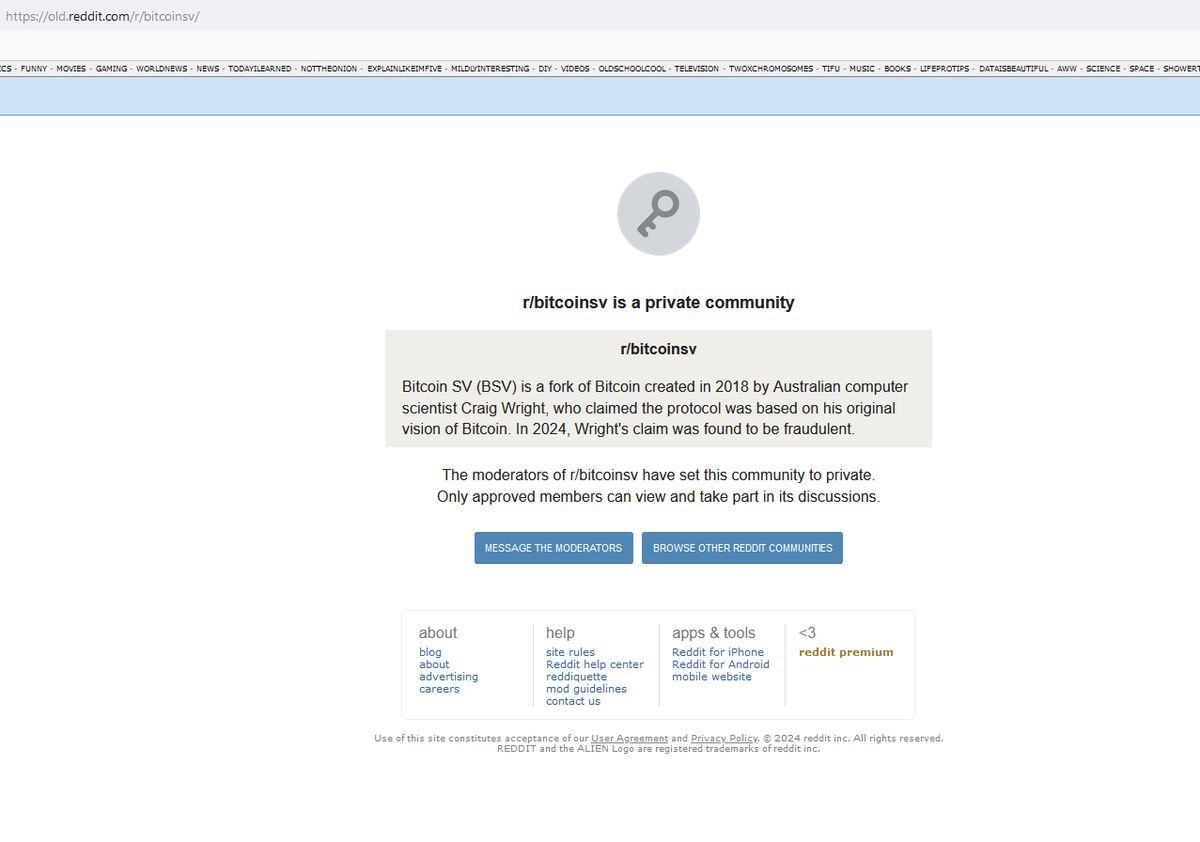This screenshot has height=842, width=1200.
Task: Click the Message the Moderators button
Action: 553,548
